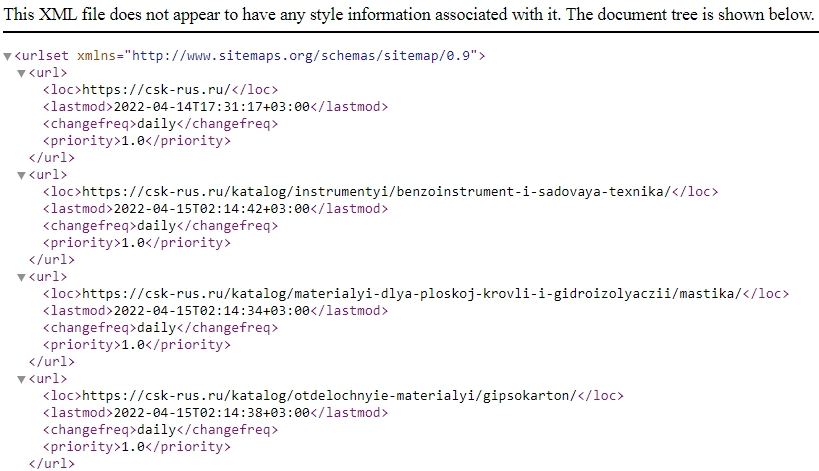Click the changefreq daily line under csk-rus.ru homepage
Viewport: 819px width, 471px height.
click(160, 124)
